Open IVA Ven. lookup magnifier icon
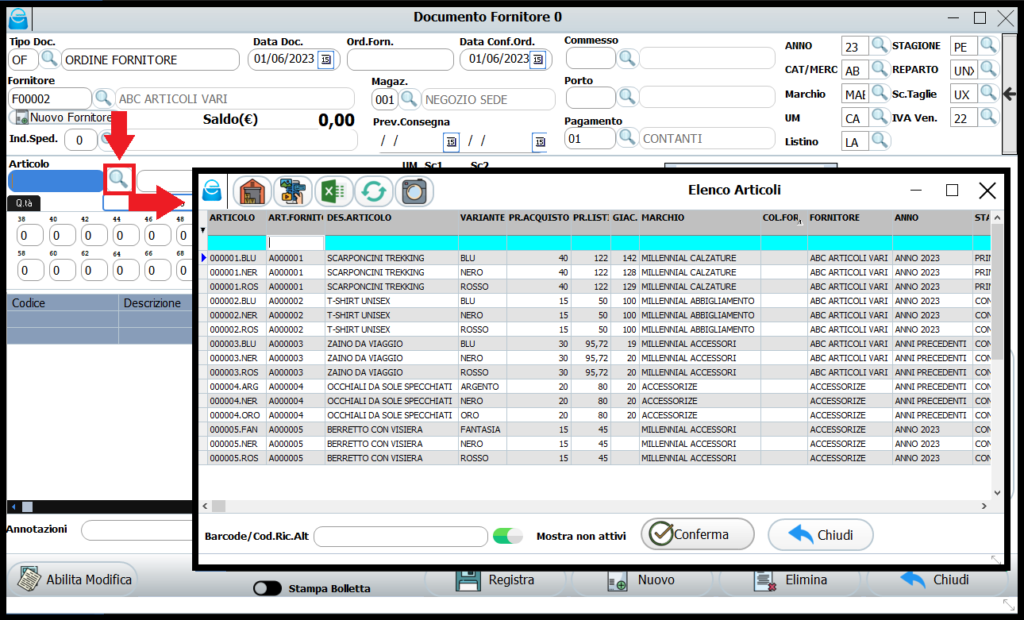This screenshot has width=1024, height=620. click(x=988, y=118)
